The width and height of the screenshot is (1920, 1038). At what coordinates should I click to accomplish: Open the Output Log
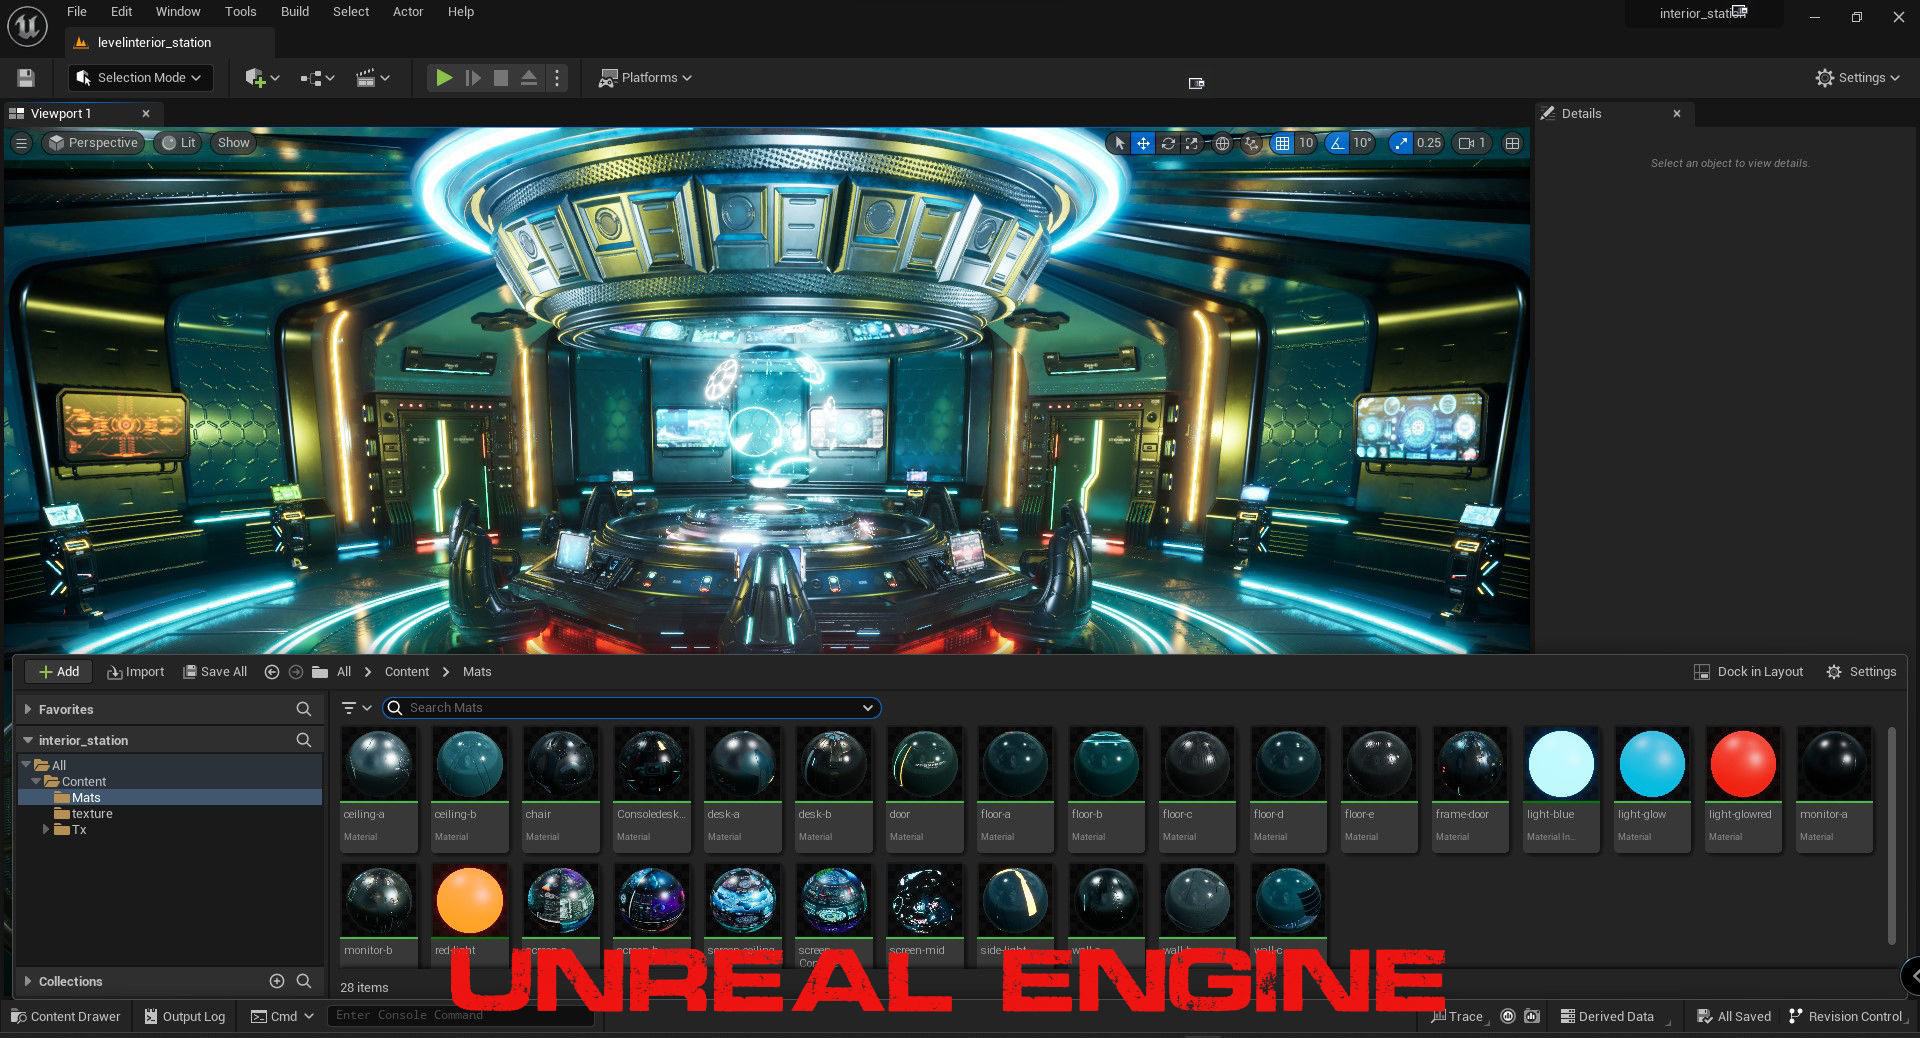[185, 1017]
